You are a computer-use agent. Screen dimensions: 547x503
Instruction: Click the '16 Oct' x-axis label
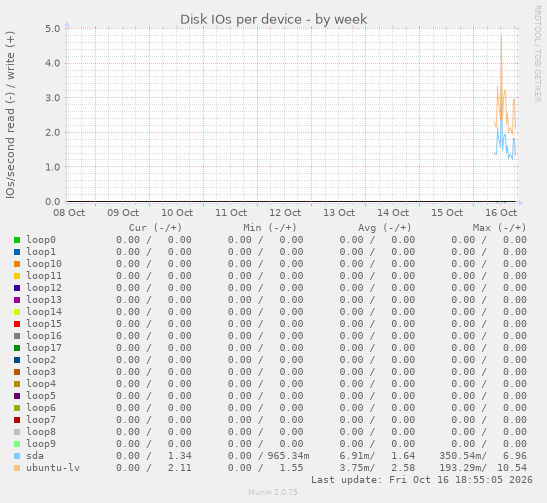click(501, 212)
